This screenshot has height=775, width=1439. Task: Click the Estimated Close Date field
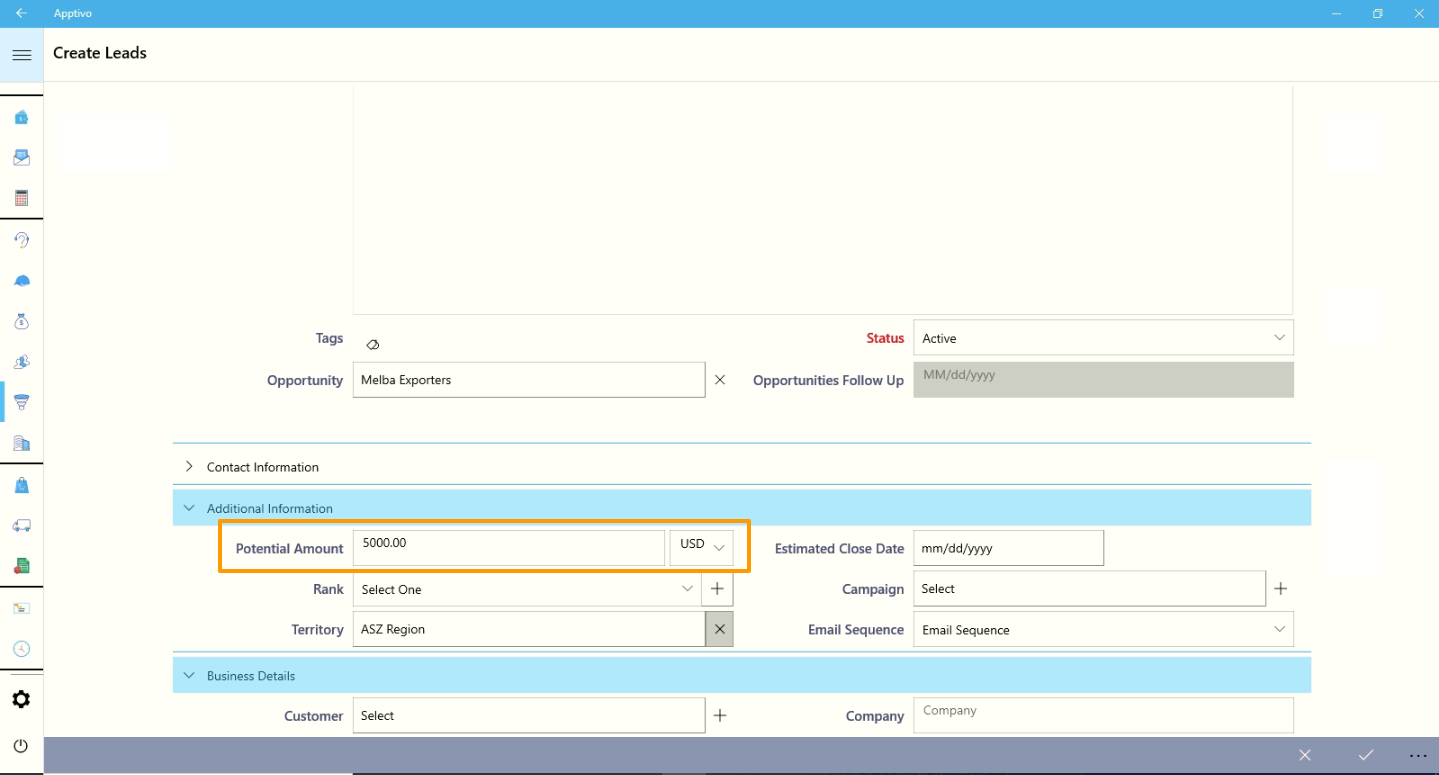[x=1008, y=548]
